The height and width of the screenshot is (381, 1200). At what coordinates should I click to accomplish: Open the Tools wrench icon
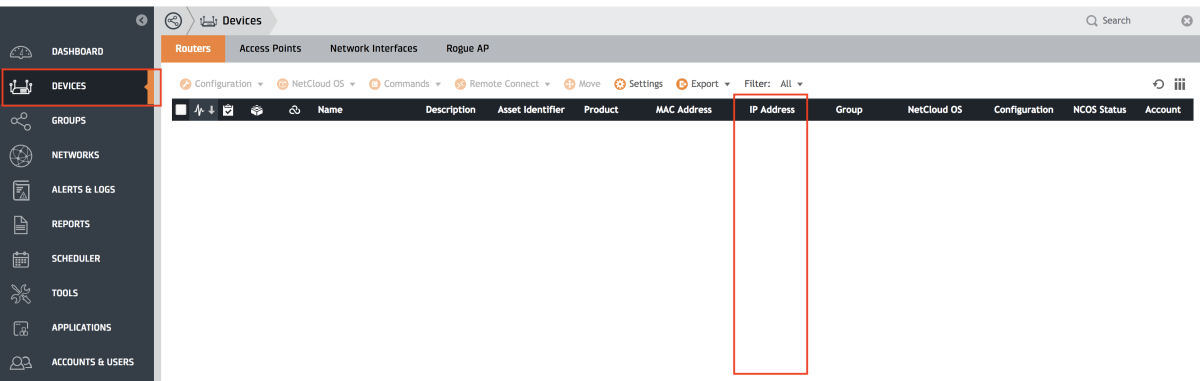[x=20, y=293]
